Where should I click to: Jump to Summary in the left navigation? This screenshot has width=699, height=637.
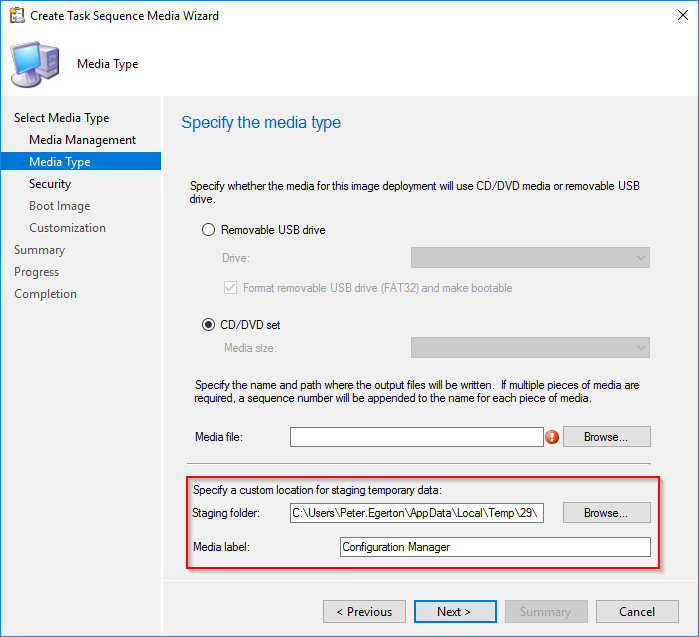pyautogui.click(x=39, y=250)
